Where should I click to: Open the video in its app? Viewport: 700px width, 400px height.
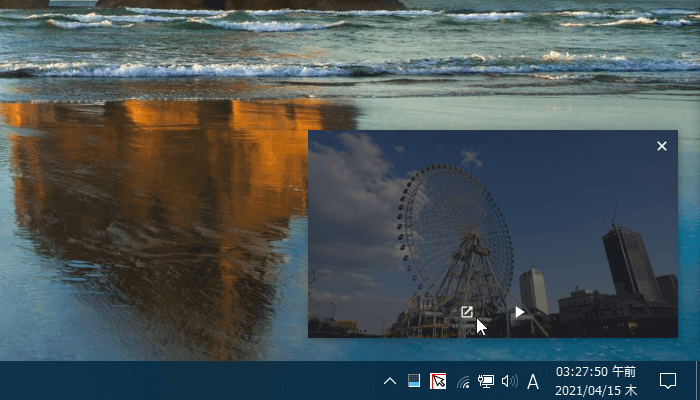coord(467,312)
